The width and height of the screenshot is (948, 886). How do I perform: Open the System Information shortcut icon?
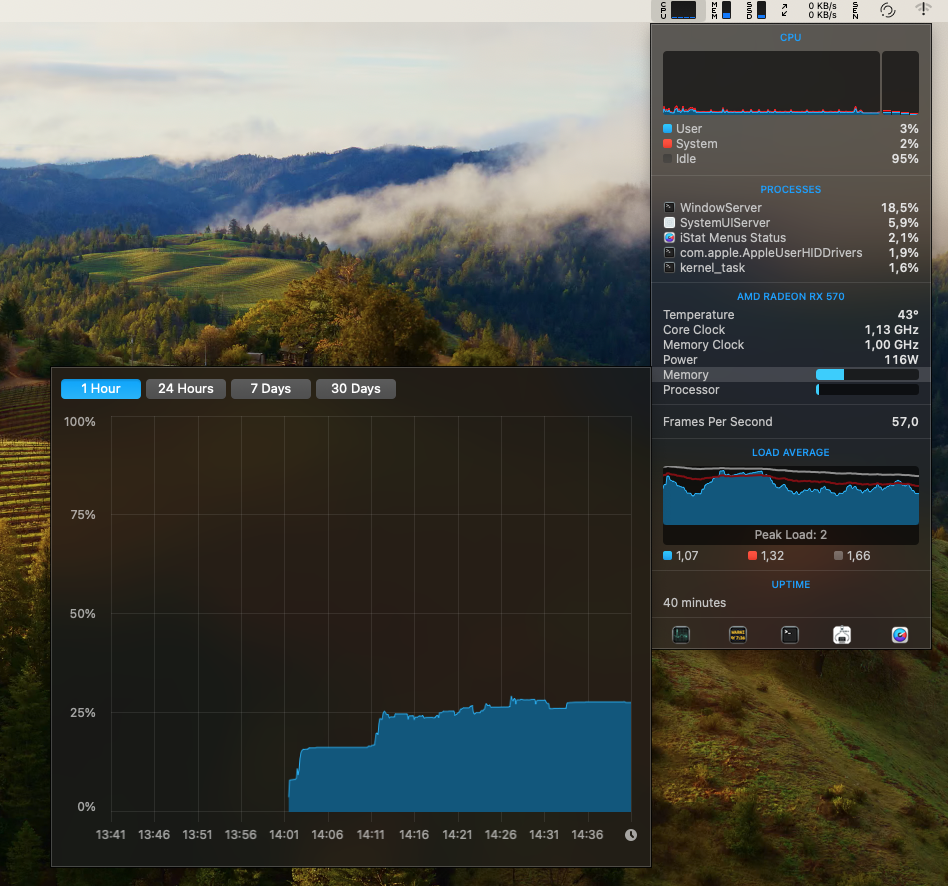842,635
